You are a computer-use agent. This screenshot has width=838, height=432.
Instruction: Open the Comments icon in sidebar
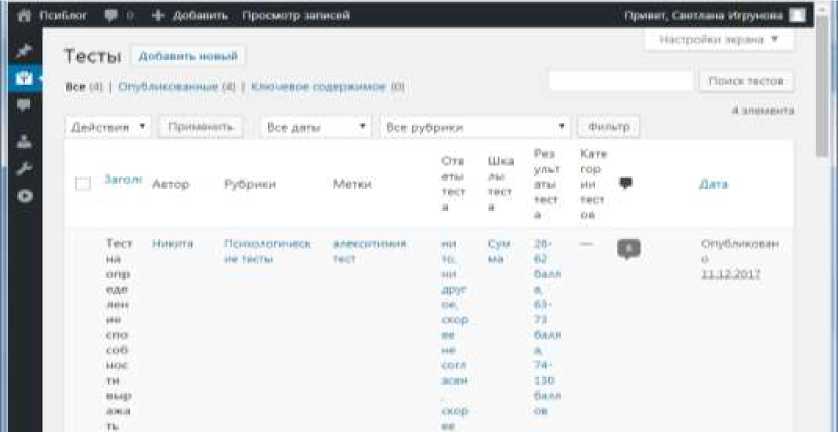point(24,105)
